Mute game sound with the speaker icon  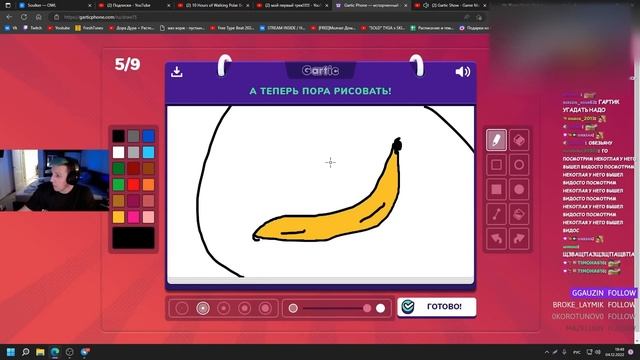pyautogui.click(x=462, y=72)
